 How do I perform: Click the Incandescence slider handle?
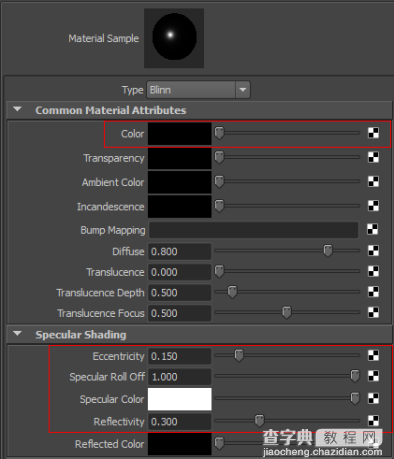(x=219, y=206)
